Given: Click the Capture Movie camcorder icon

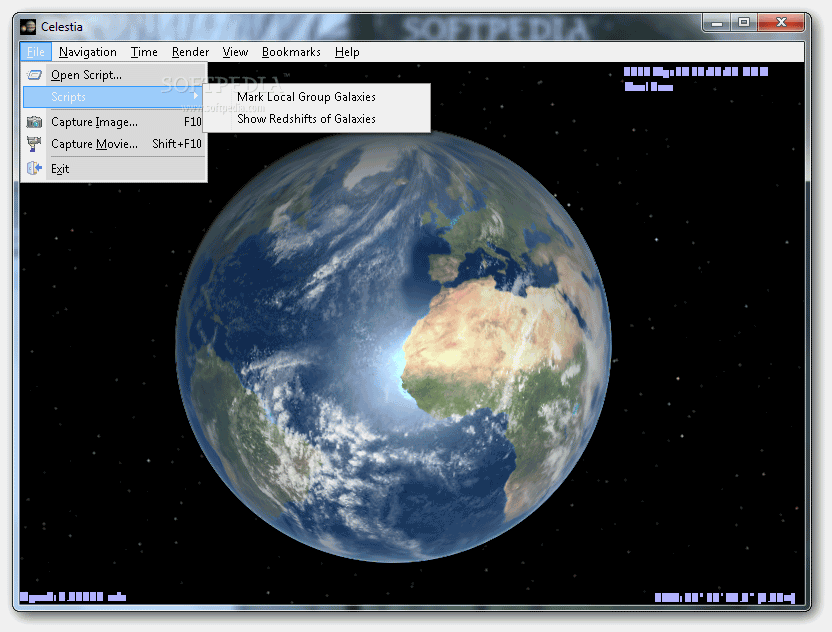Looking at the screenshot, I should point(34,144).
